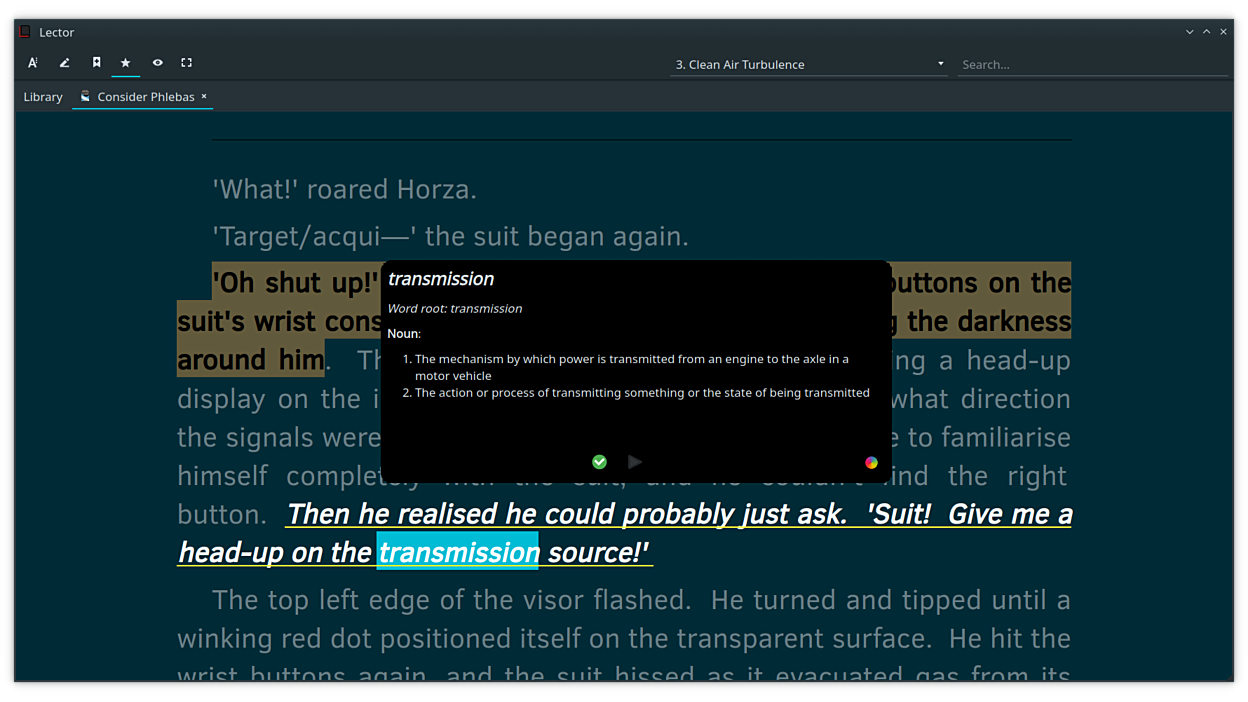Click the line "'Target/acqui—' the suit began again."
1248x702 pixels.
point(451,237)
